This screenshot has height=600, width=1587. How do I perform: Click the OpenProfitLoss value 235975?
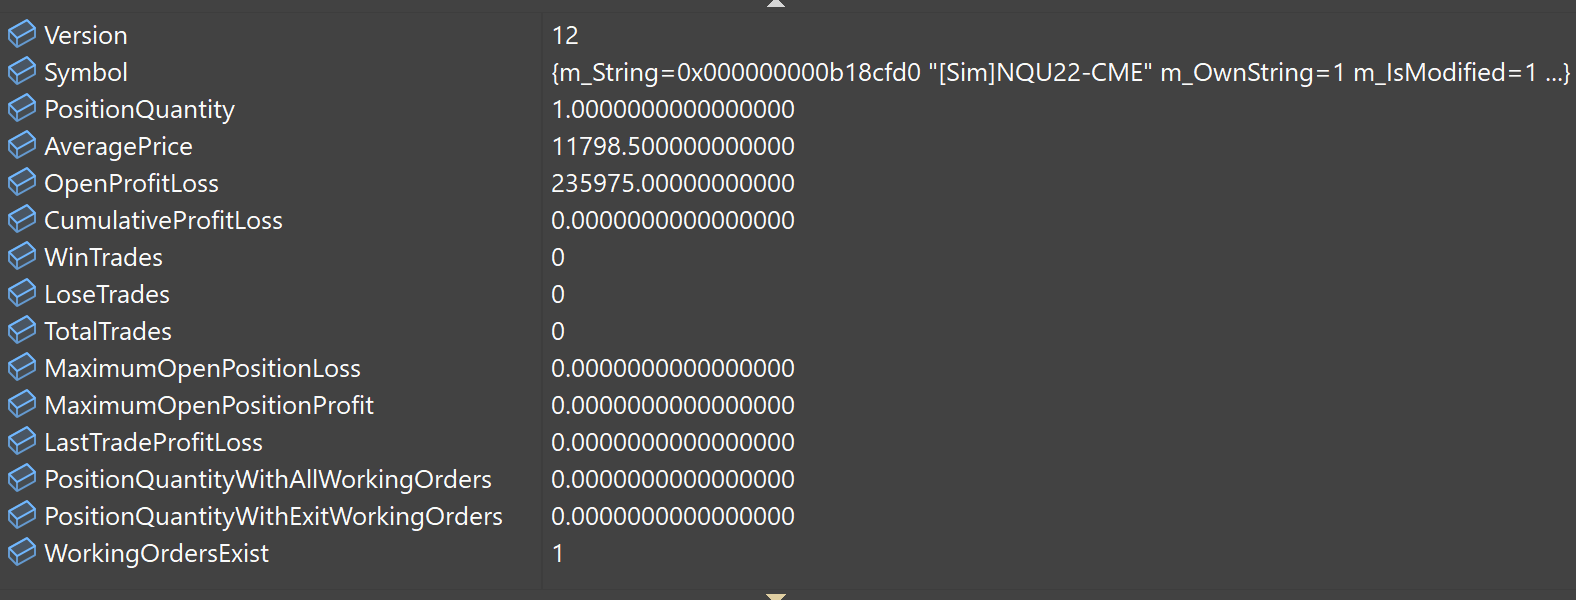[x=673, y=184]
